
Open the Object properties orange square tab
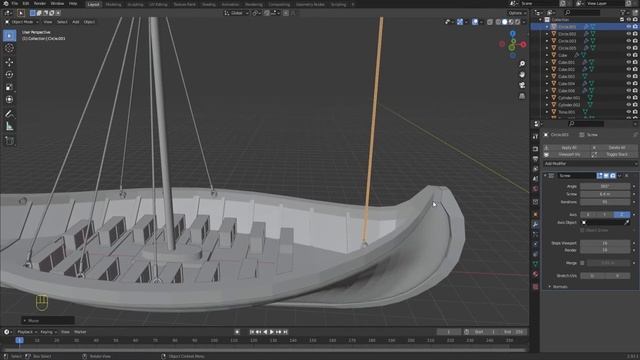536,214
